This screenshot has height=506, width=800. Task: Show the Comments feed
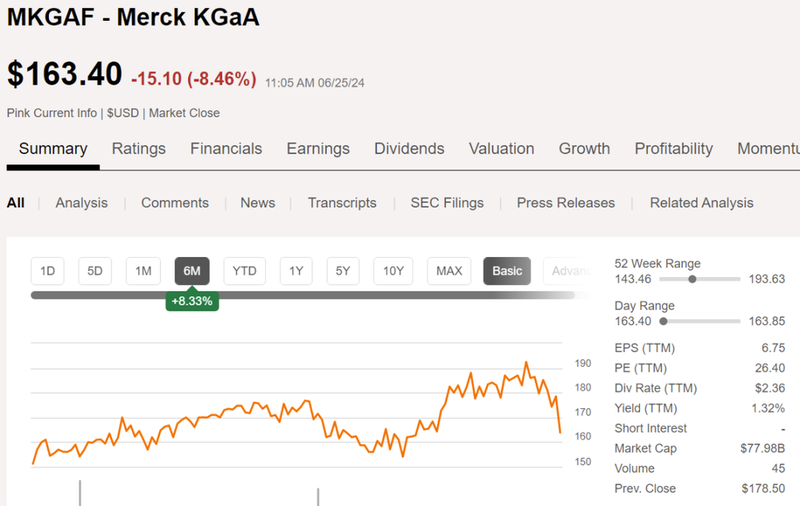(x=175, y=203)
